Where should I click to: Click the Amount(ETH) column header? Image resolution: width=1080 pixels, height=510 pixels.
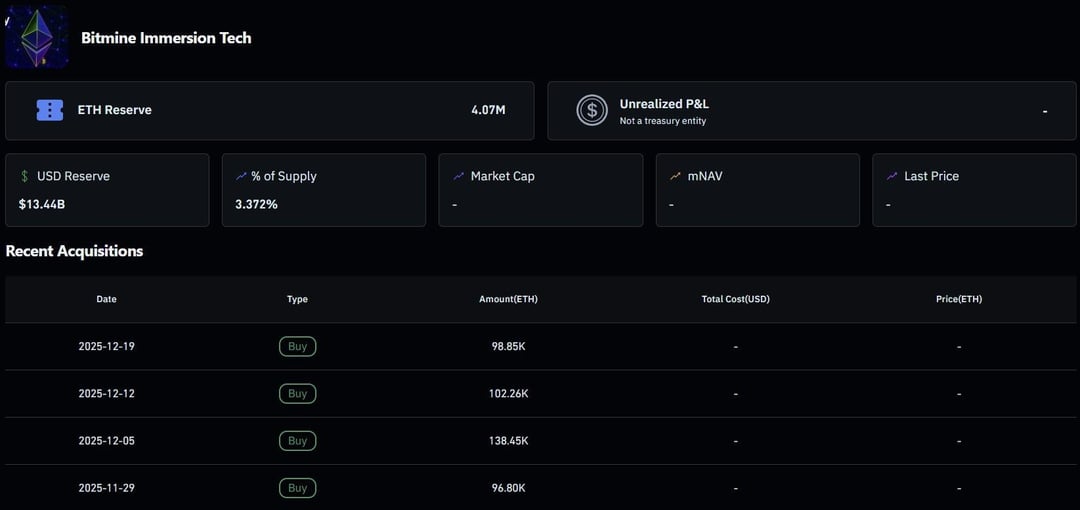tap(508, 299)
